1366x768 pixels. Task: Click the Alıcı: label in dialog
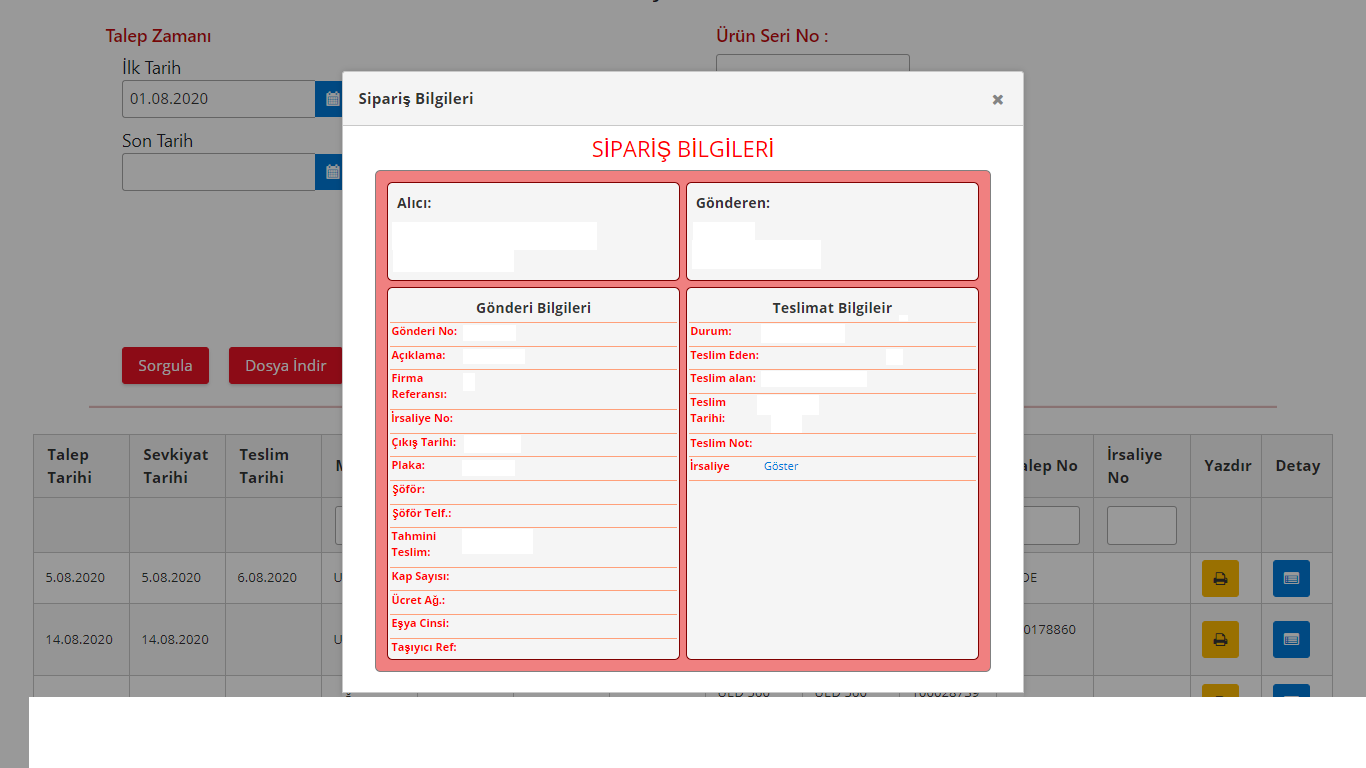pyautogui.click(x=414, y=203)
